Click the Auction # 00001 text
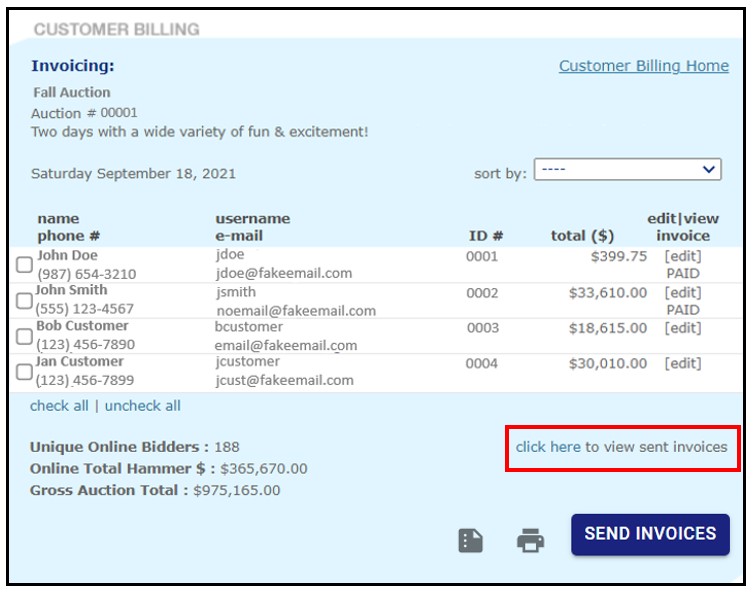The height and width of the screenshot is (592, 754). [x=85, y=113]
